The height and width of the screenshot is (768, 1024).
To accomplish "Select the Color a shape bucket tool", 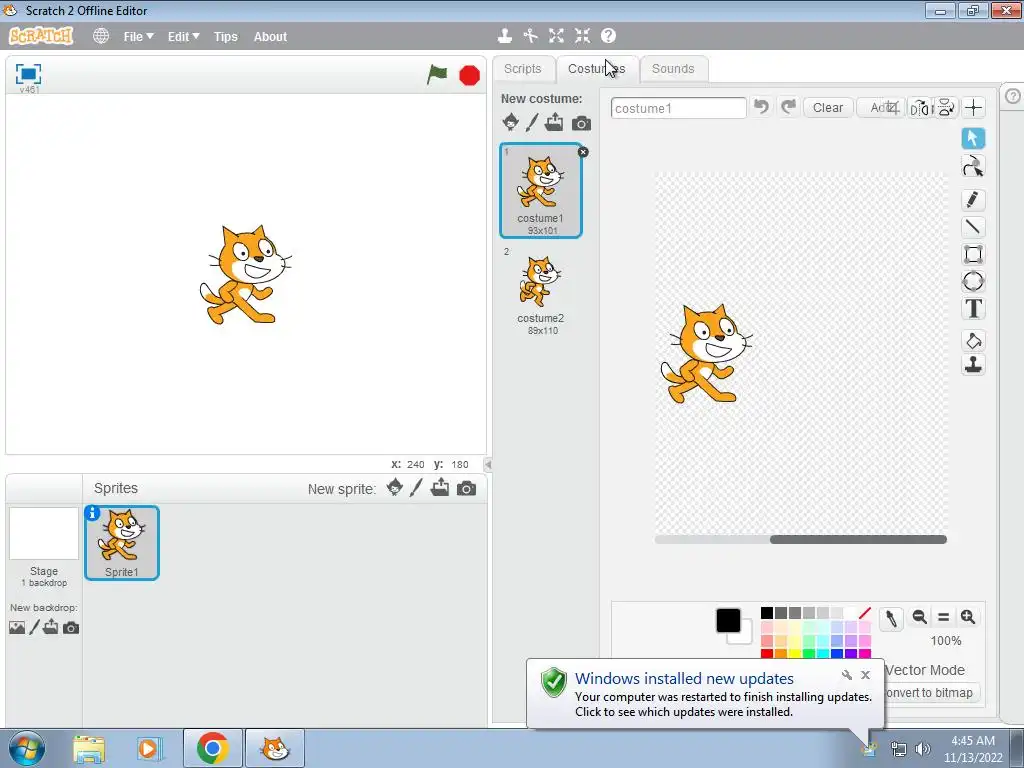I will pos(973,340).
